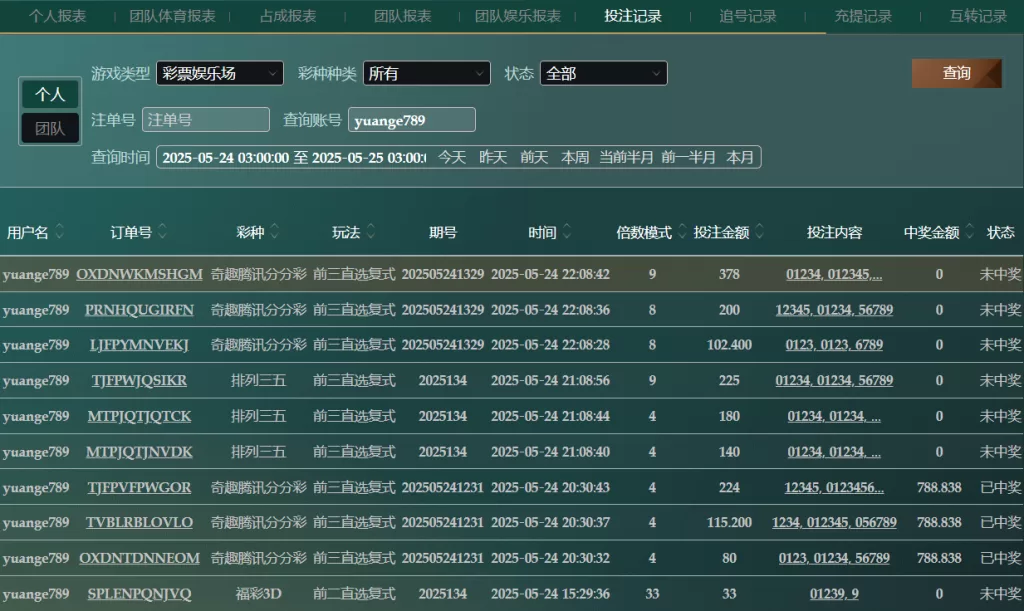The height and width of the screenshot is (611, 1024).
Task: Sort by 倍数模式 column arrows
Action: (682, 231)
